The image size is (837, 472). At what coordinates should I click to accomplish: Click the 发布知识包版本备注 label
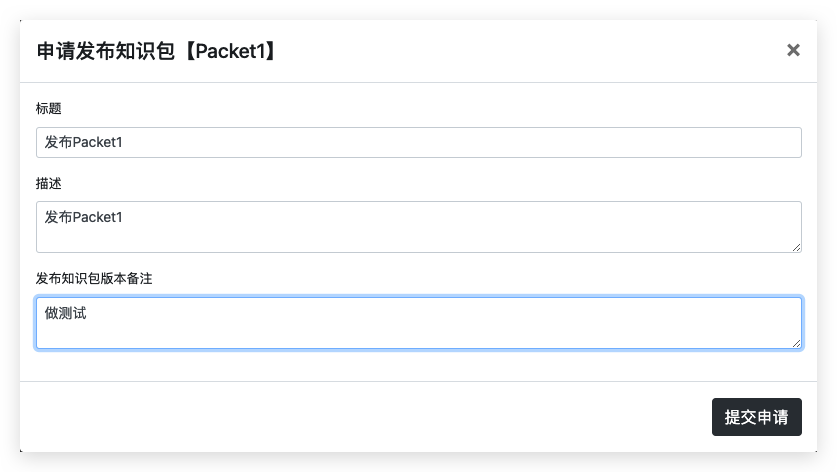[94, 278]
